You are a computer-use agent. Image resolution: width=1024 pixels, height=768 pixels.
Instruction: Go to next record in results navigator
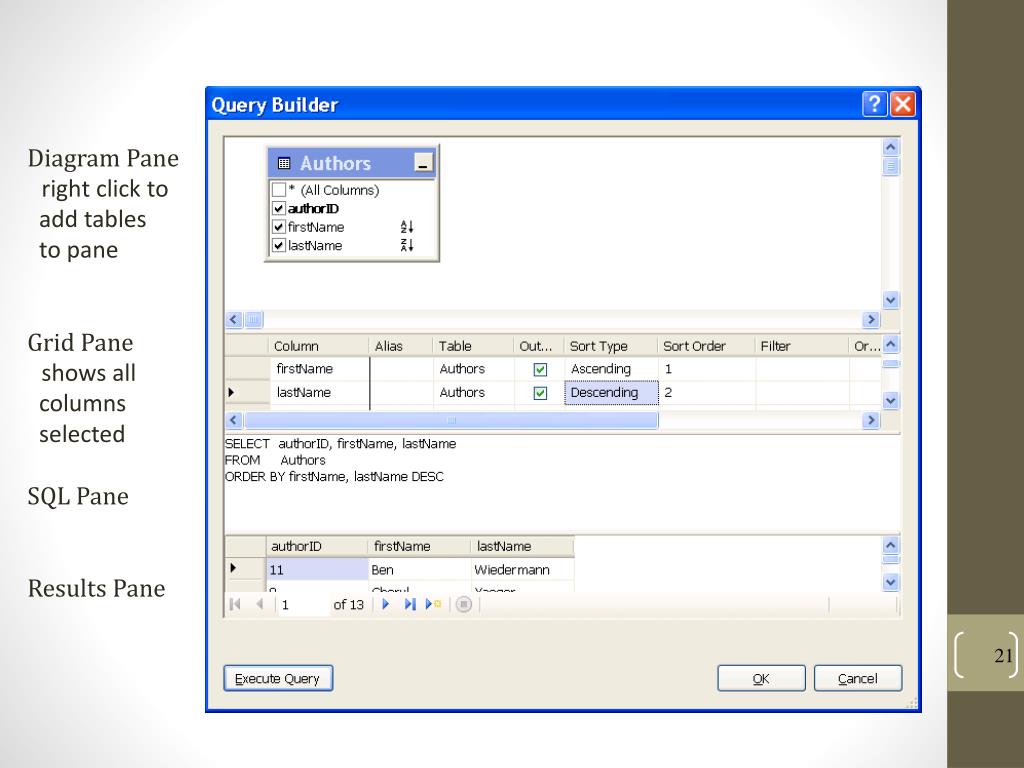[x=386, y=605]
